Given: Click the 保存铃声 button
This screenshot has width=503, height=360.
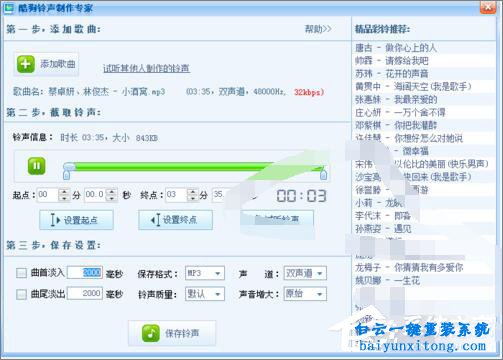Looking at the screenshot, I should click(x=172, y=333).
